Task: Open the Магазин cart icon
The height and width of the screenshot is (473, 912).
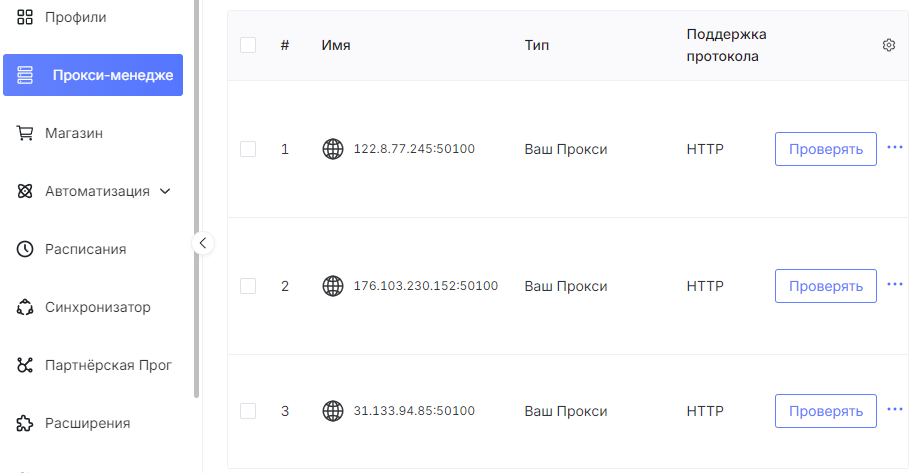Action: (24, 133)
